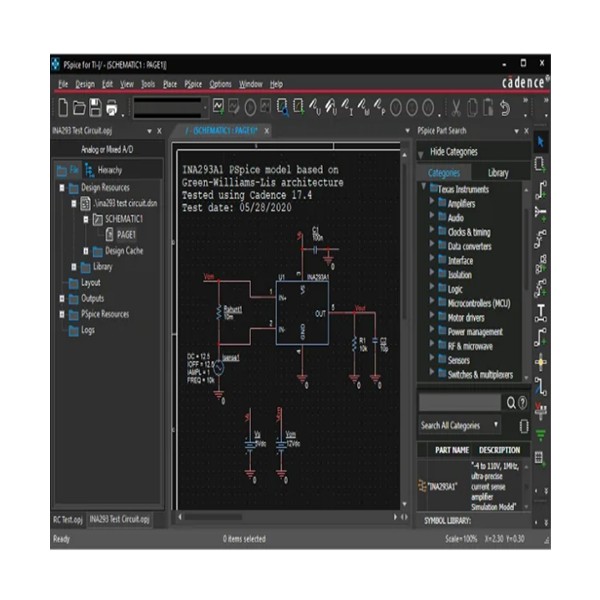Click Edit Simulation Profile icon
This screenshot has height=600, width=600.
tap(233, 107)
